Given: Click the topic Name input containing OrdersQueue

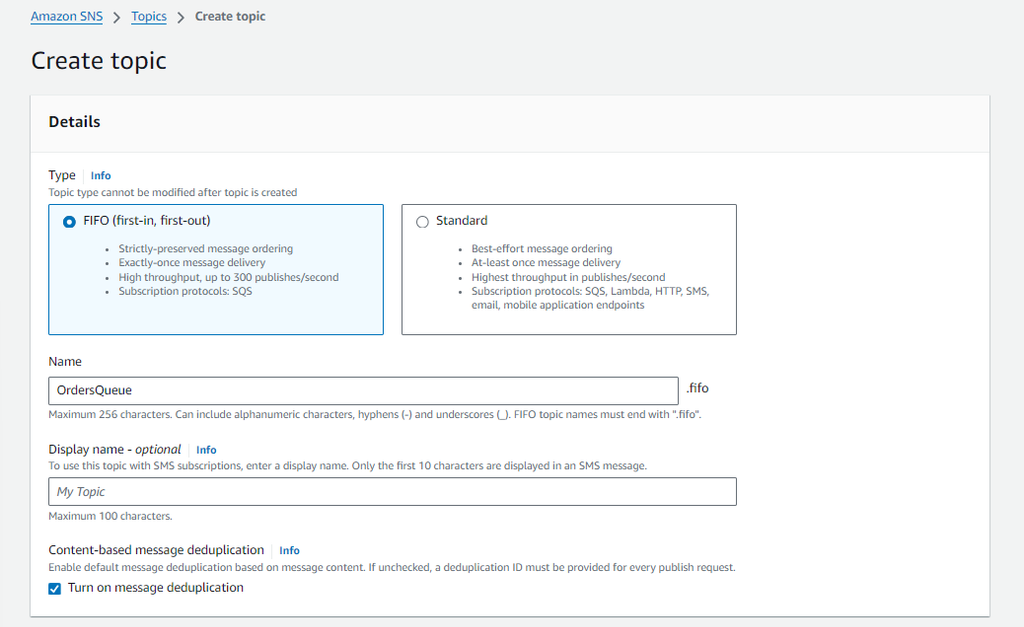Looking at the screenshot, I should tap(363, 390).
